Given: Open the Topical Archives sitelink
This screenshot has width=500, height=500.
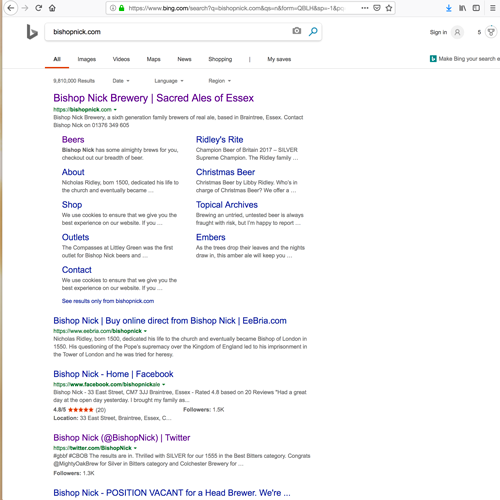Looking at the screenshot, I should pos(227,205).
